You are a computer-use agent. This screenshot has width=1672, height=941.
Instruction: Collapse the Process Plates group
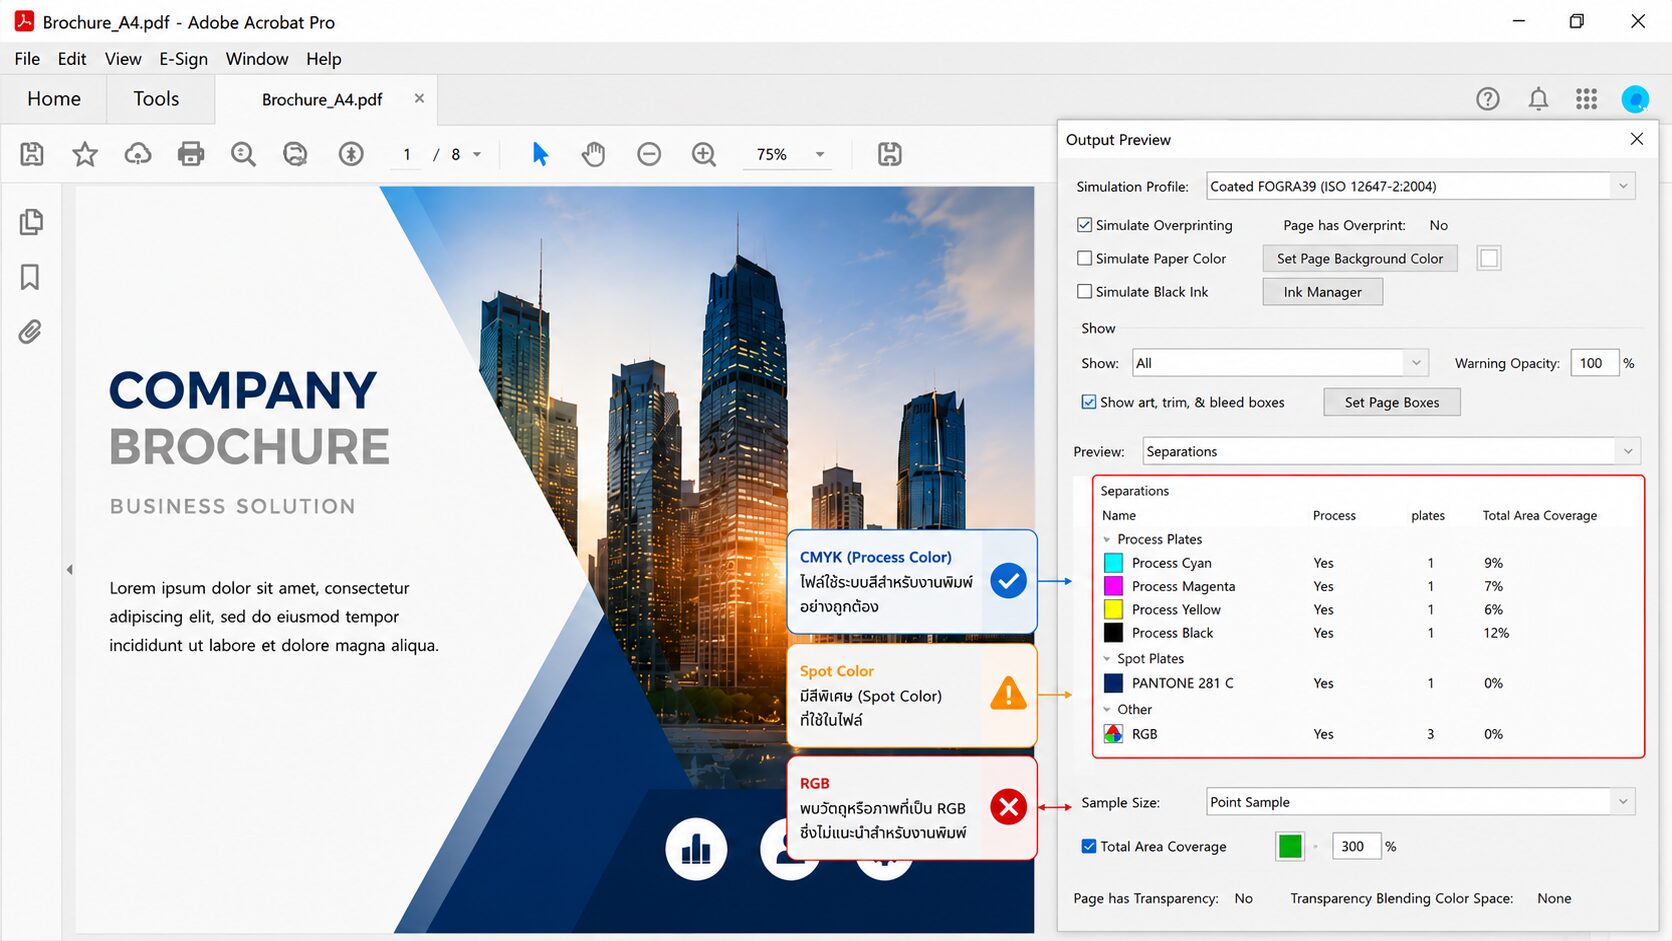pyautogui.click(x=1107, y=540)
